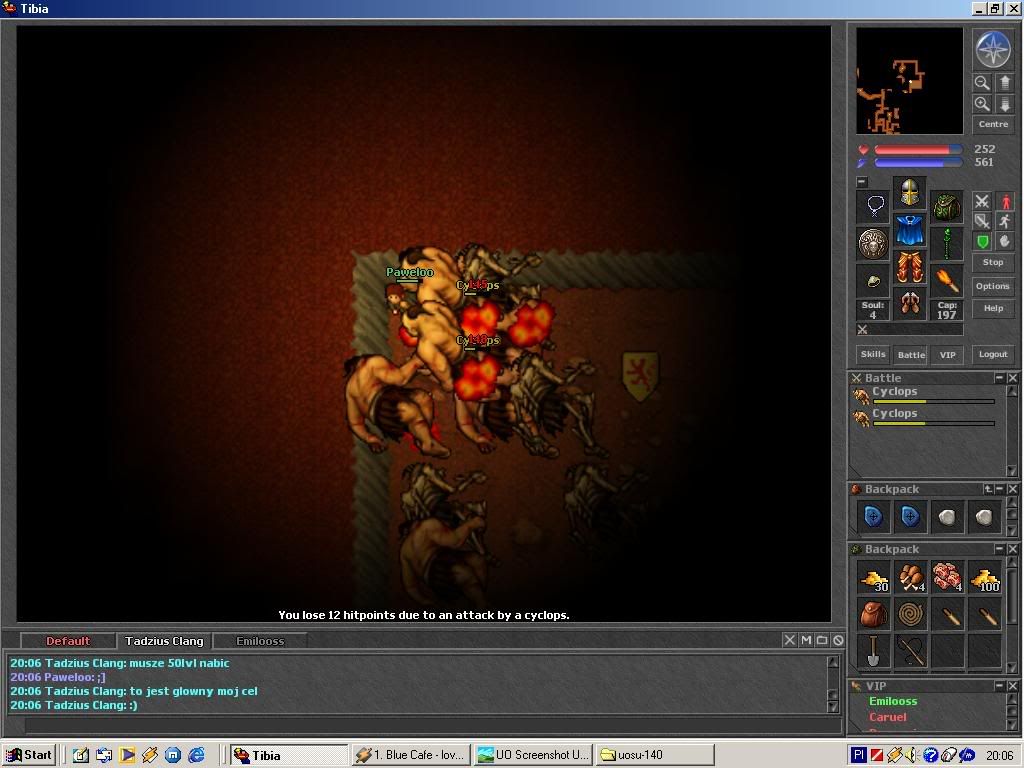Click the ring equipment slot
This screenshot has width=1024, height=768.
tap(873, 281)
